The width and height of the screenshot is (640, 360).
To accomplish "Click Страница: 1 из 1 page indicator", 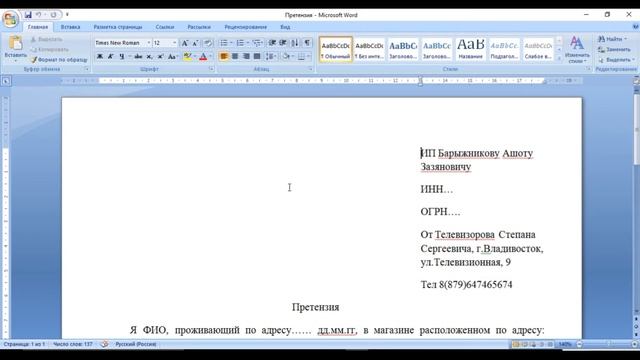I will [24, 344].
